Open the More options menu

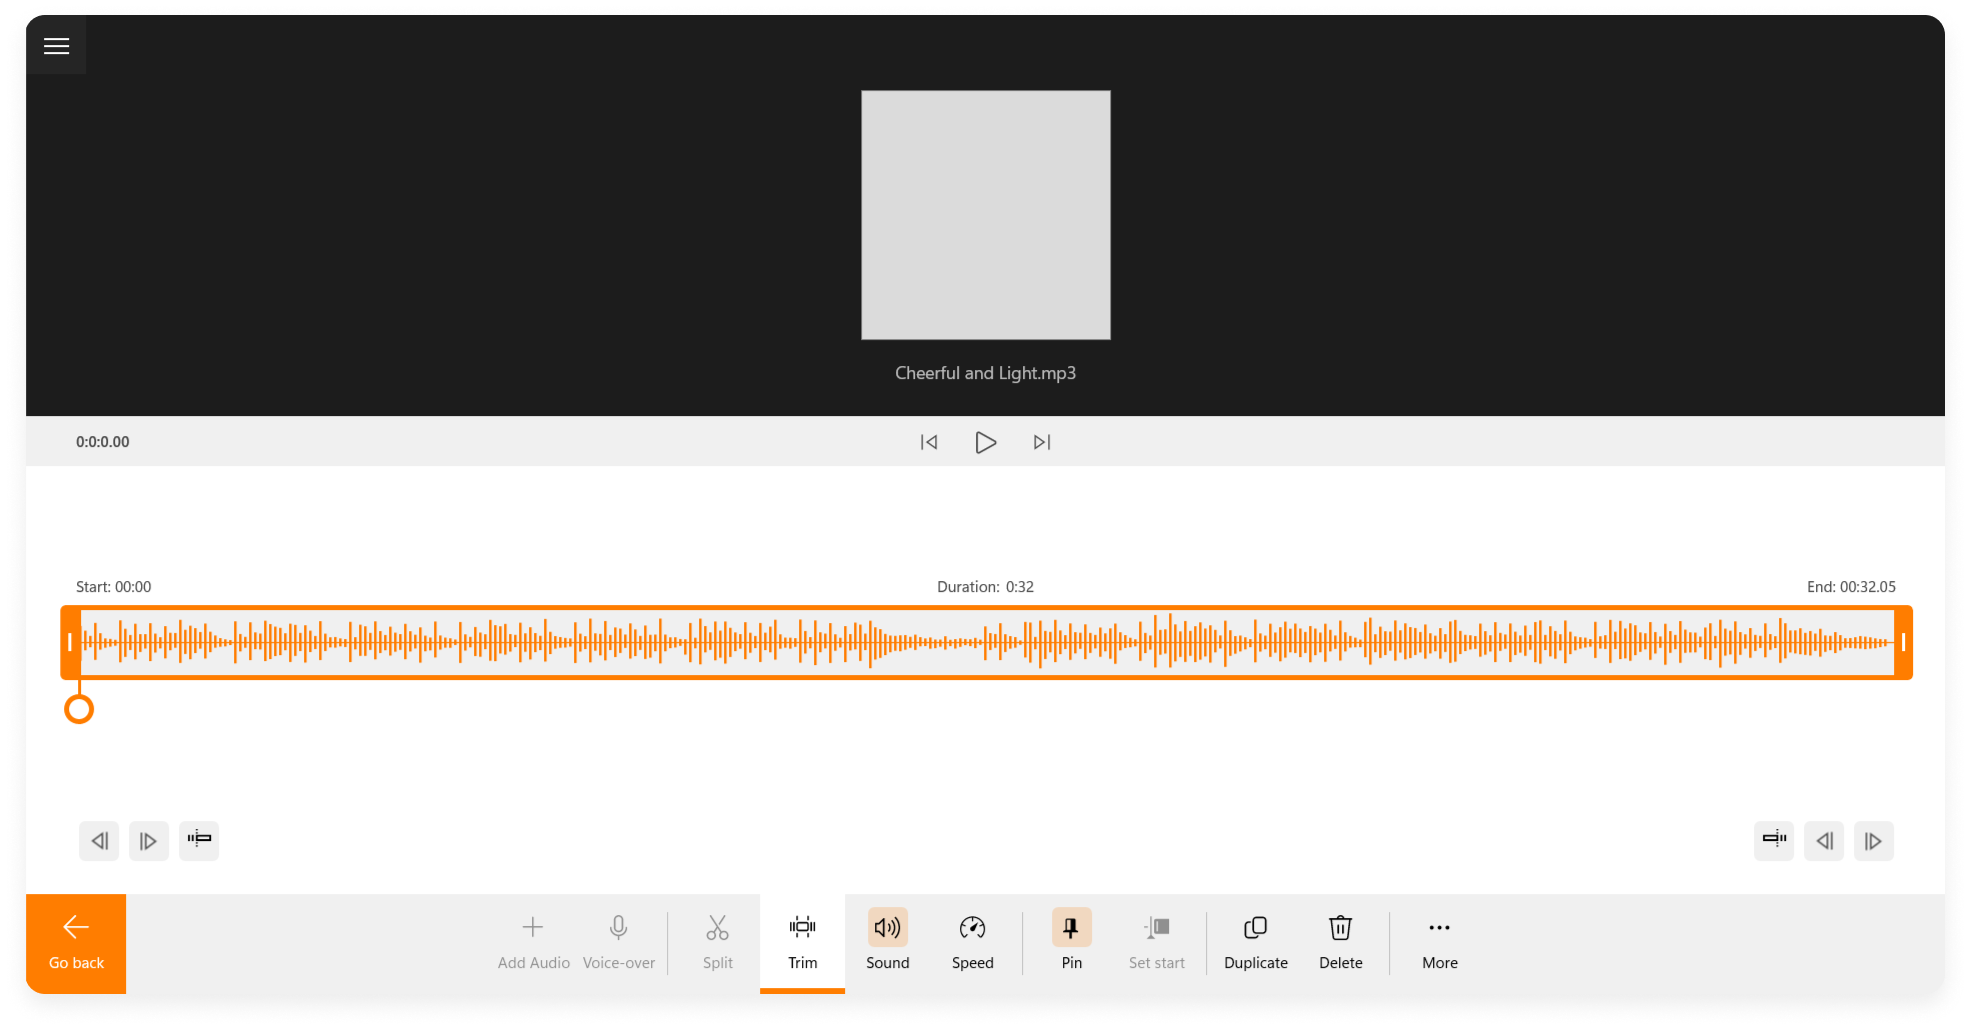point(1440,943)
